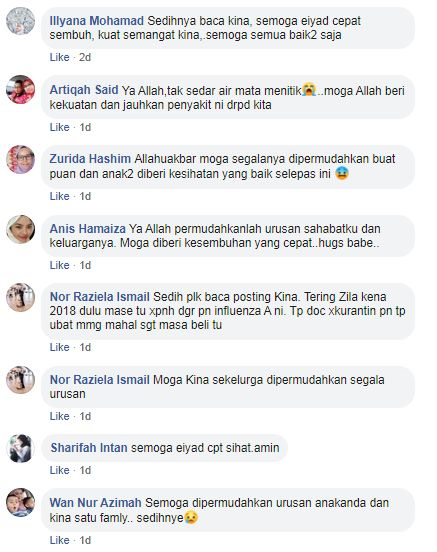Open Illyana Mohamad's profile picture
437x552 pixels.
tap(21, 21)
